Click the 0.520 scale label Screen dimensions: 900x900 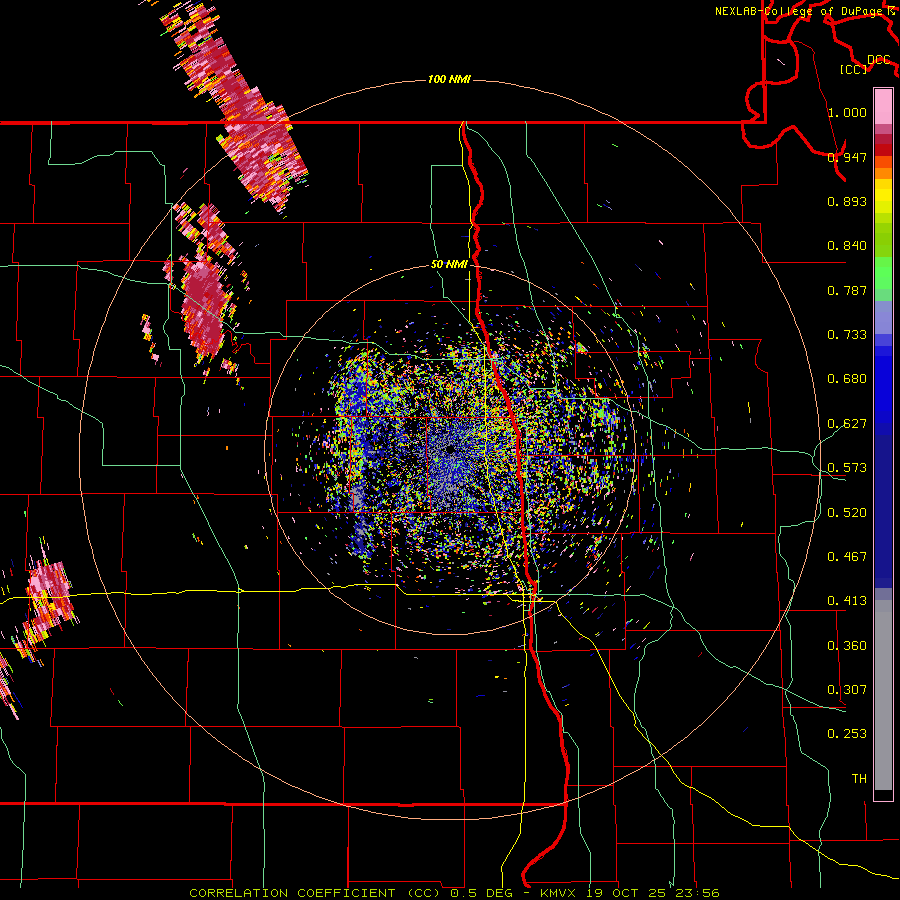(x=847, y=512)
